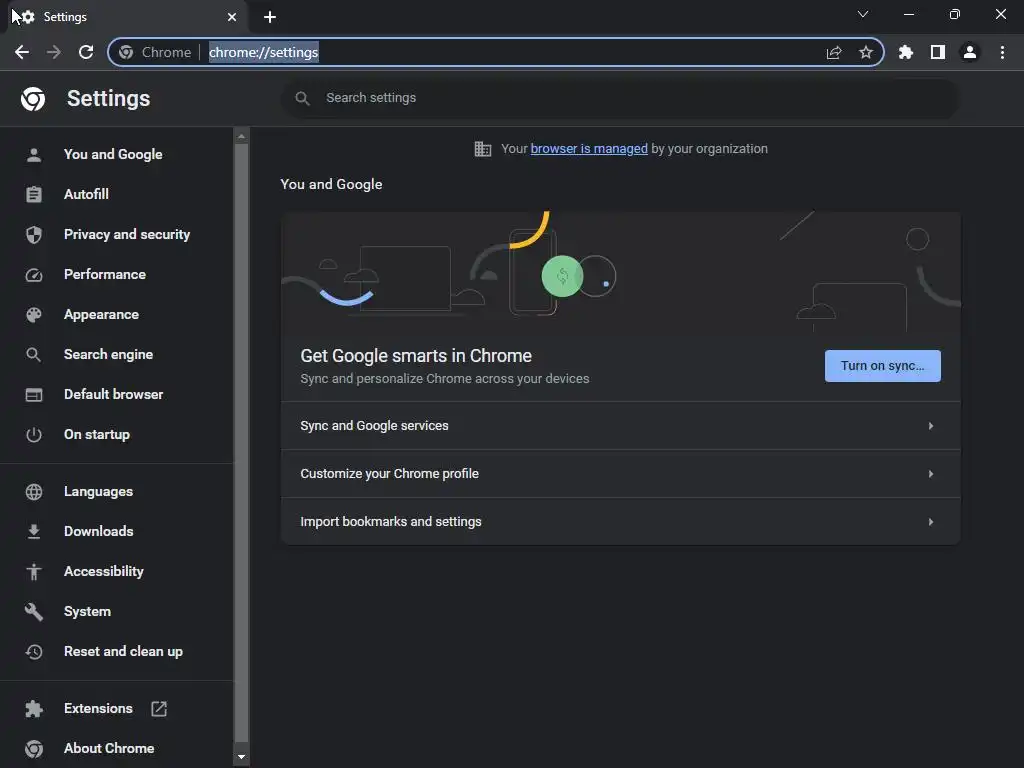Open the You and Google section
The height and width of the screenshot is (768, 1024).
tap(113, 155)
